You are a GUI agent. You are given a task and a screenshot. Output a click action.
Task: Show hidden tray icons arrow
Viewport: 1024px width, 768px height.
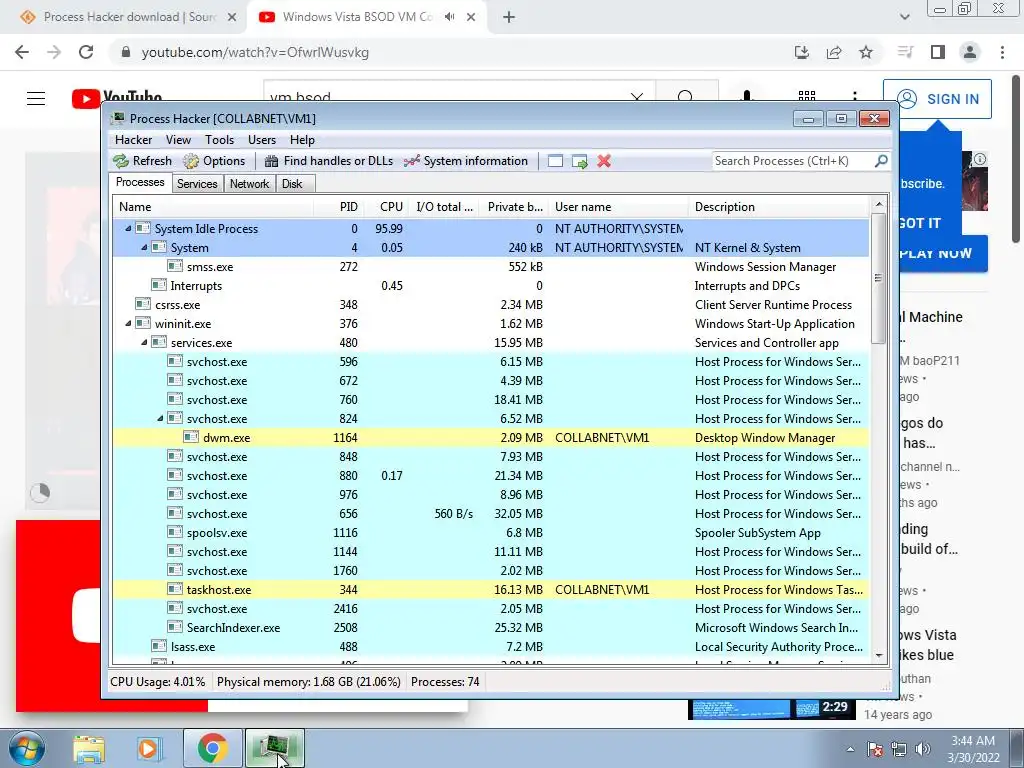[x=850, y=749]
